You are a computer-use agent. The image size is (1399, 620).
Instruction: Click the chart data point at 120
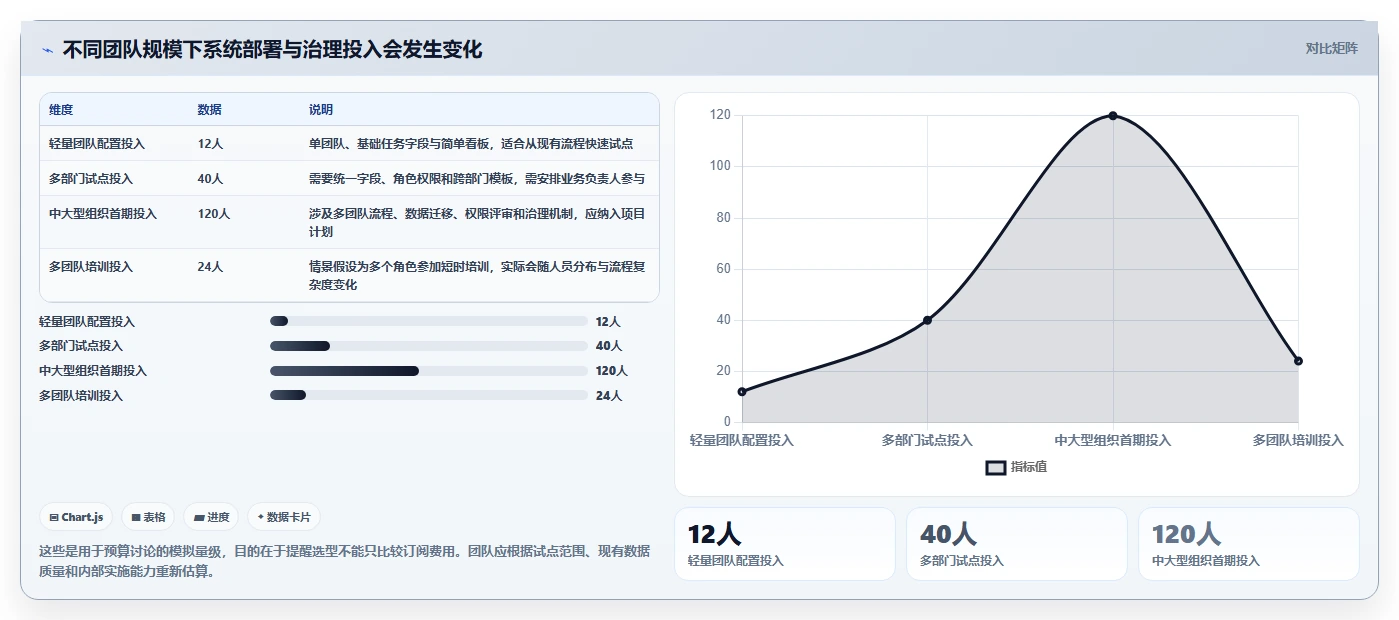click(x=1112, y=116)
